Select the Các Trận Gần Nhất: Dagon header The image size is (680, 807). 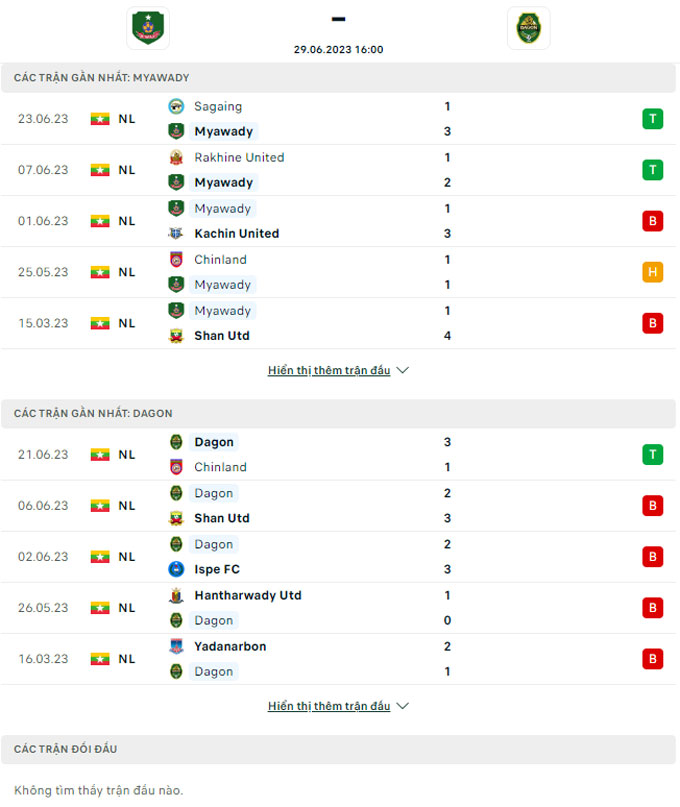tap(93, 414)
